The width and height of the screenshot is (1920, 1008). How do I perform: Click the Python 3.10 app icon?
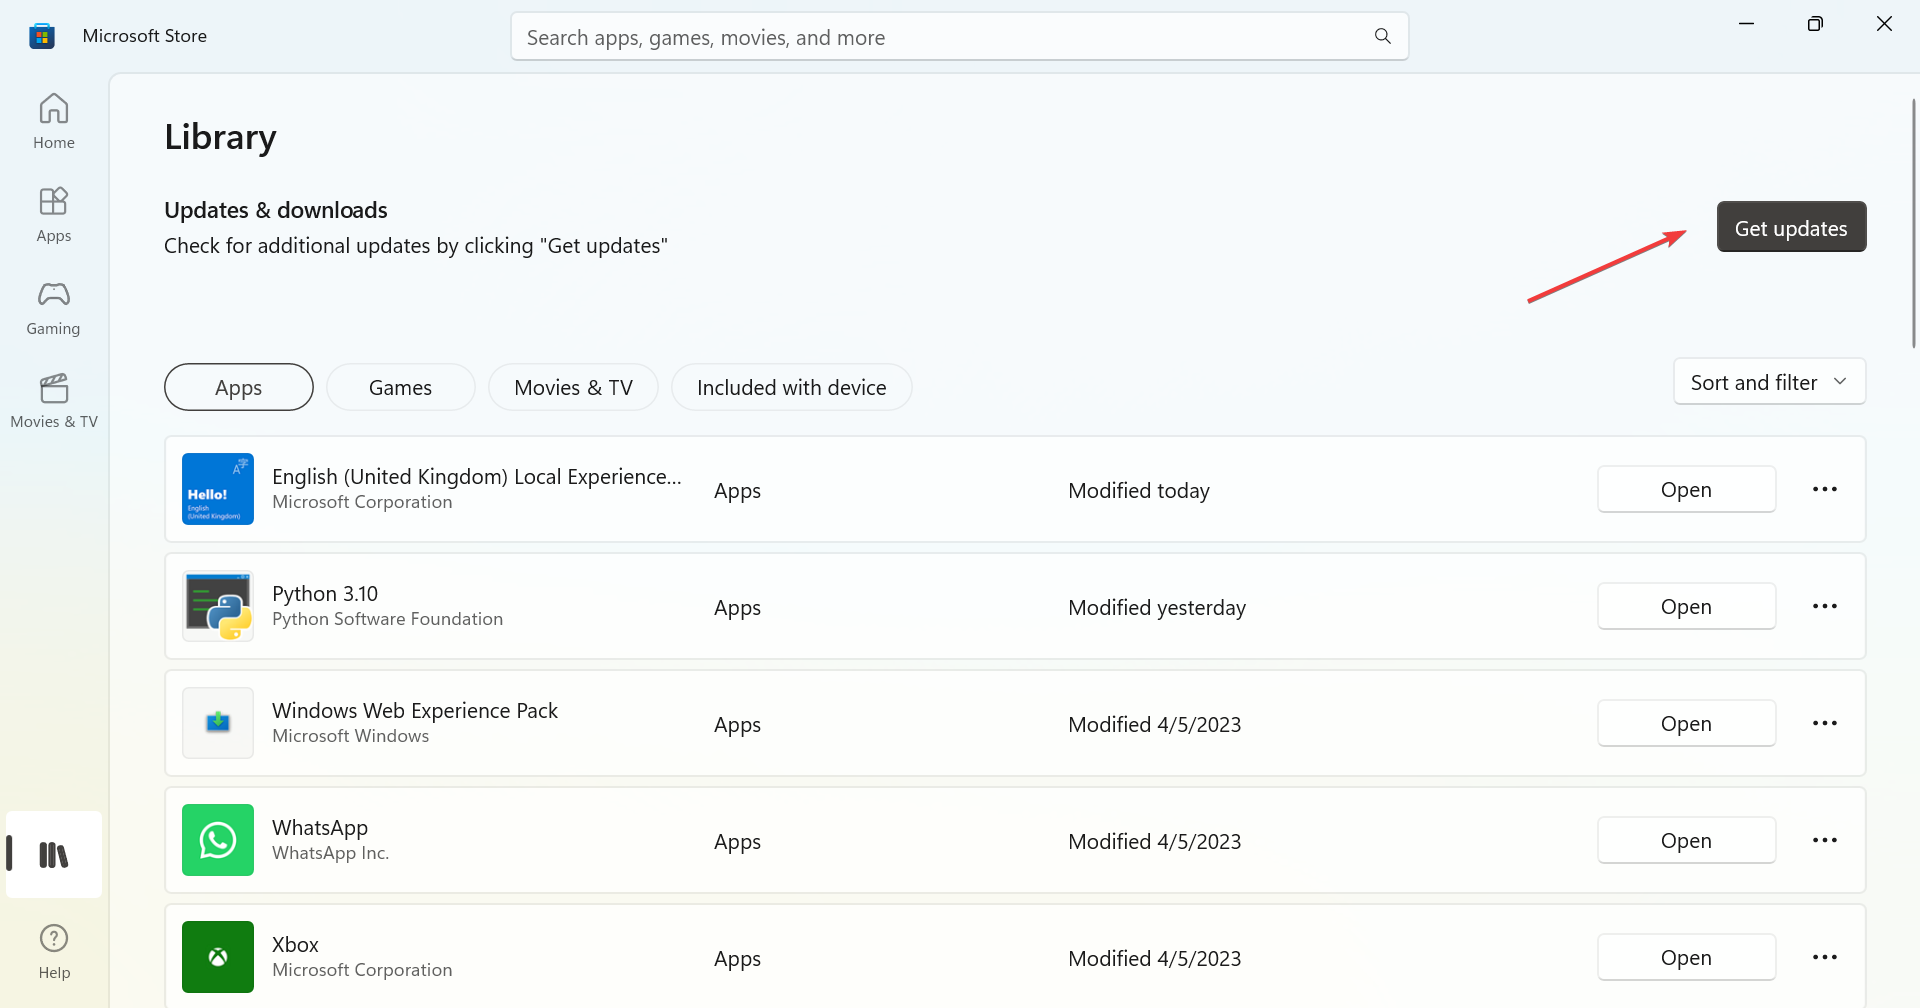coord(218,606)
